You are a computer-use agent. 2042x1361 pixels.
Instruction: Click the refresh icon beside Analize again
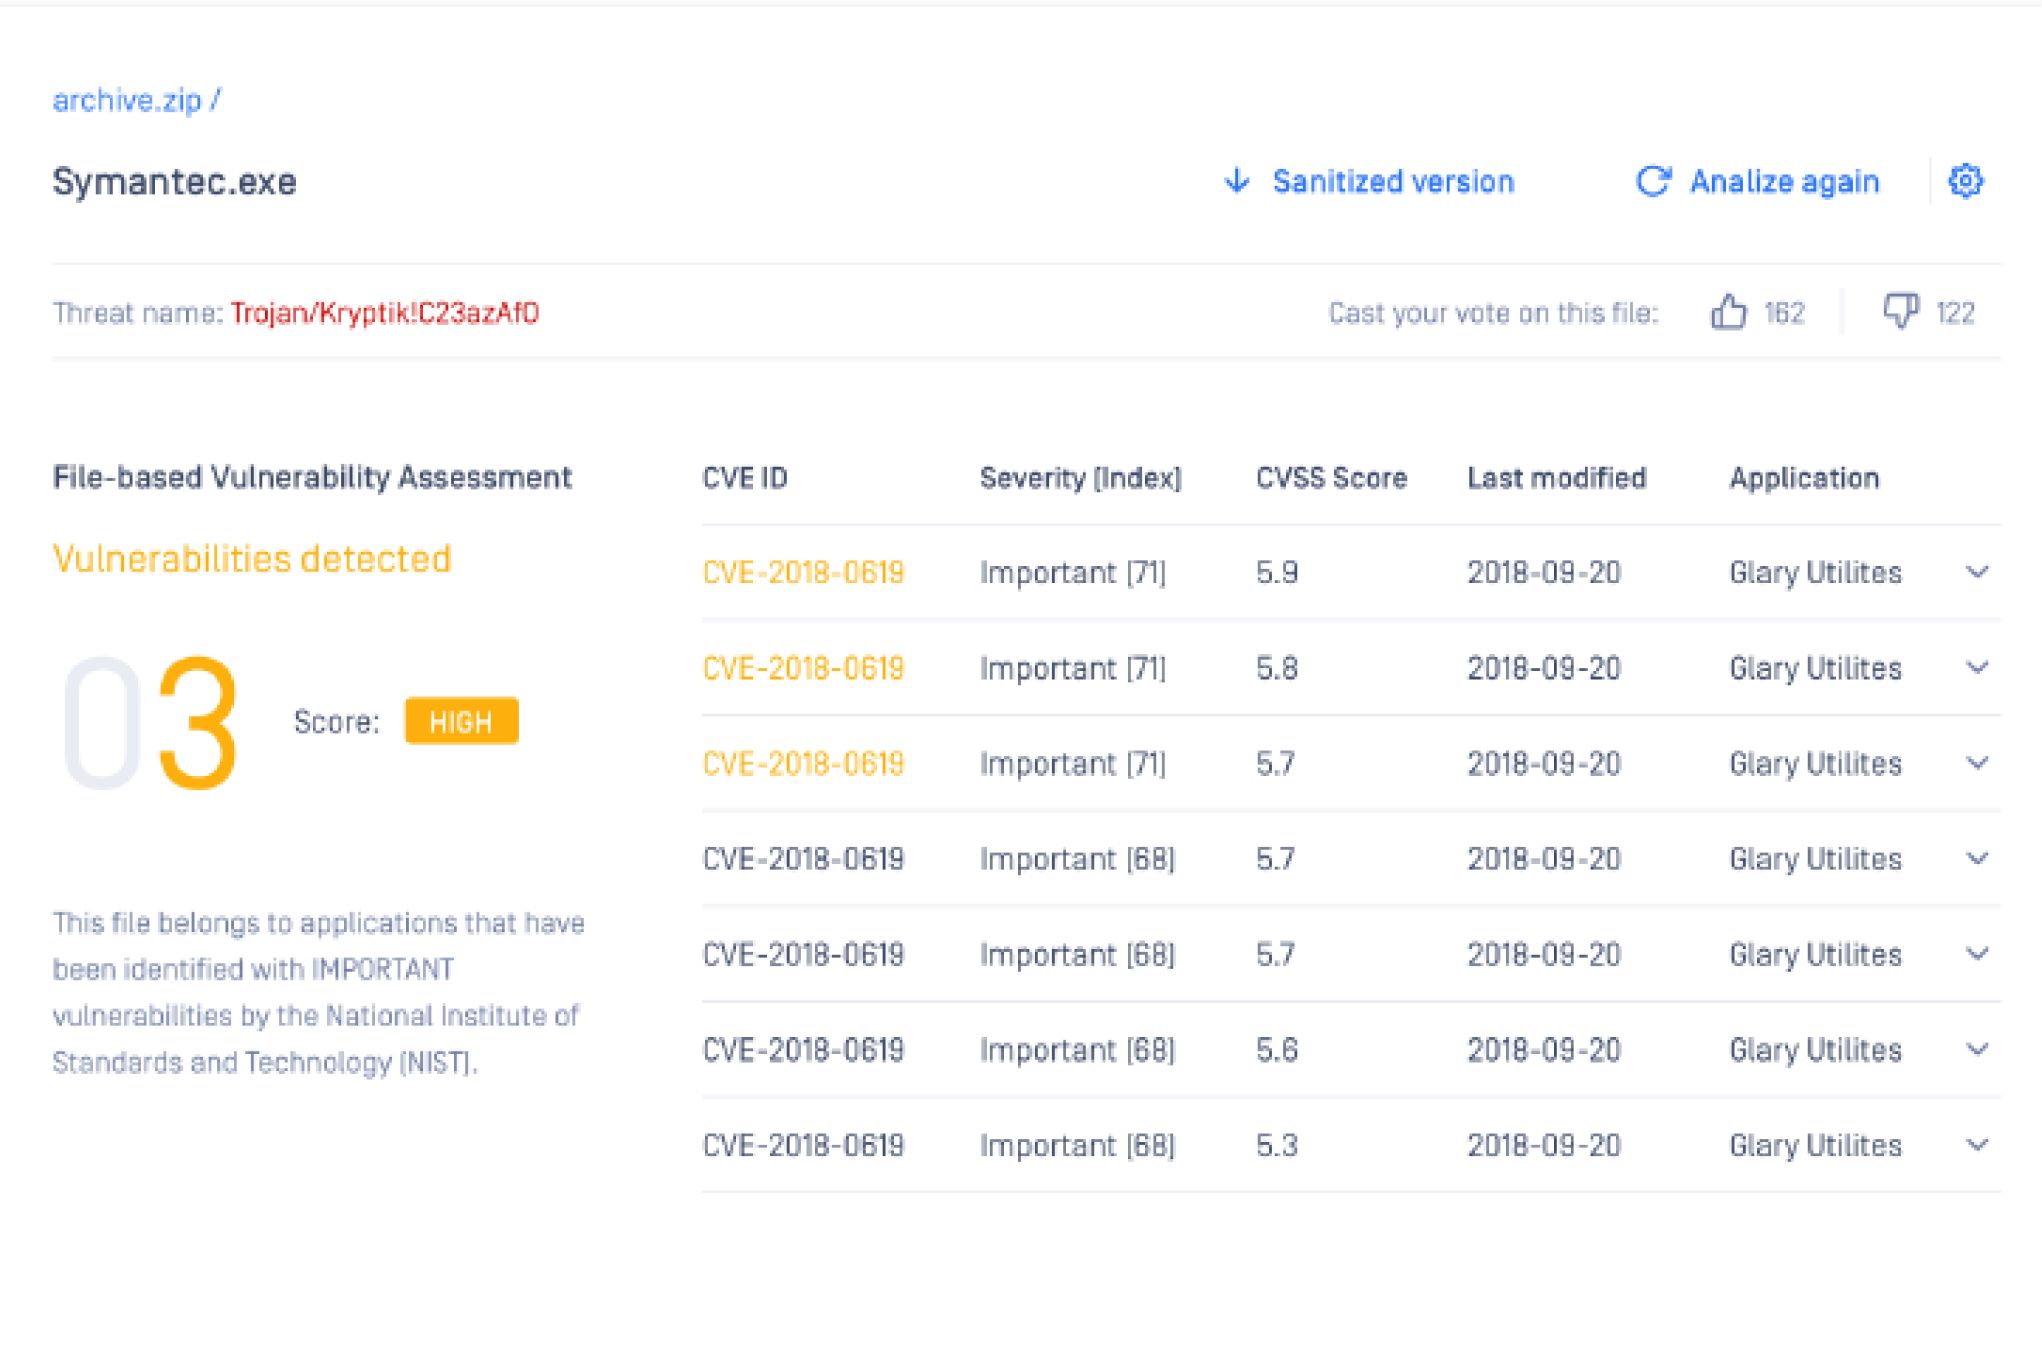(1653, 181)
